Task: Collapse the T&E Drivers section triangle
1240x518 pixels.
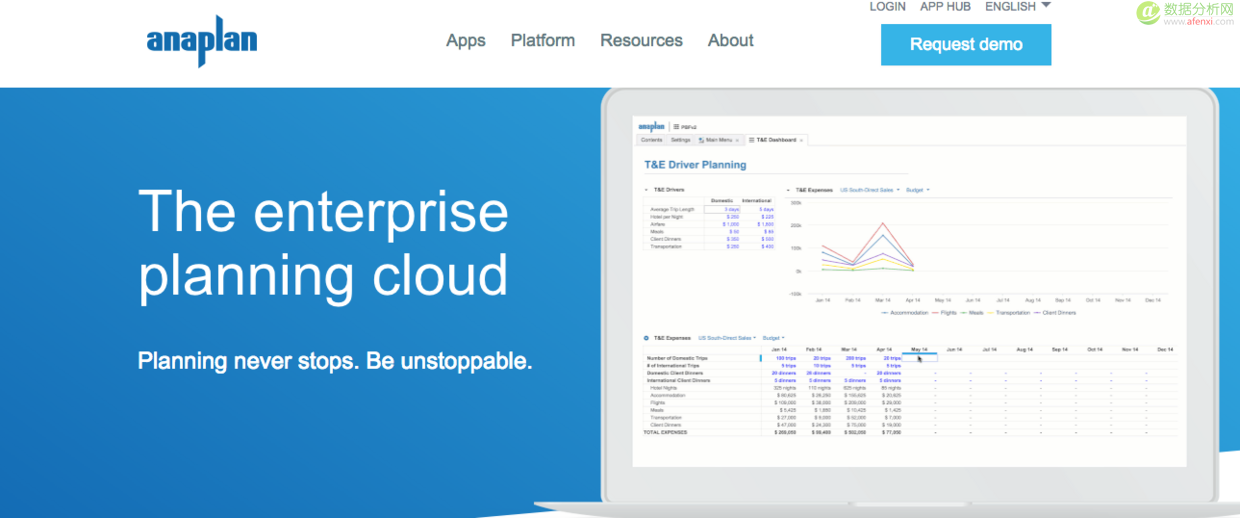Action: pyautogui.click(x=646, y=189)
